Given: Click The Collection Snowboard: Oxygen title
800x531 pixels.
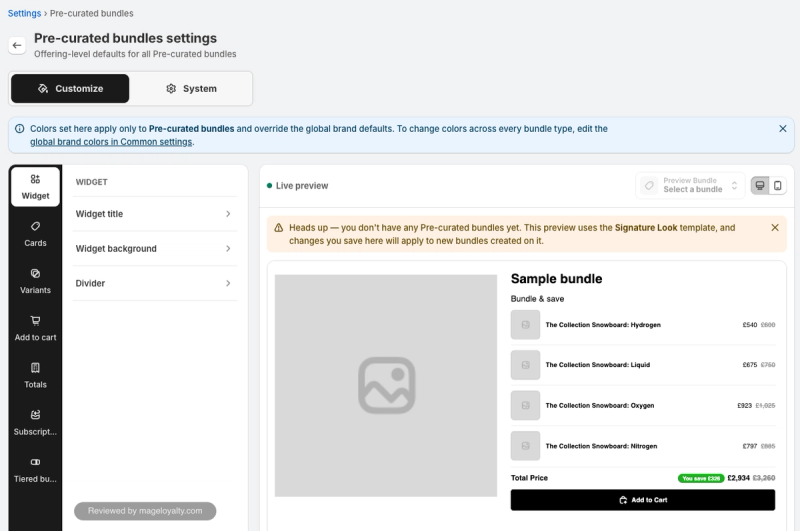Looking at the screenshot, I should pos(600,406).
